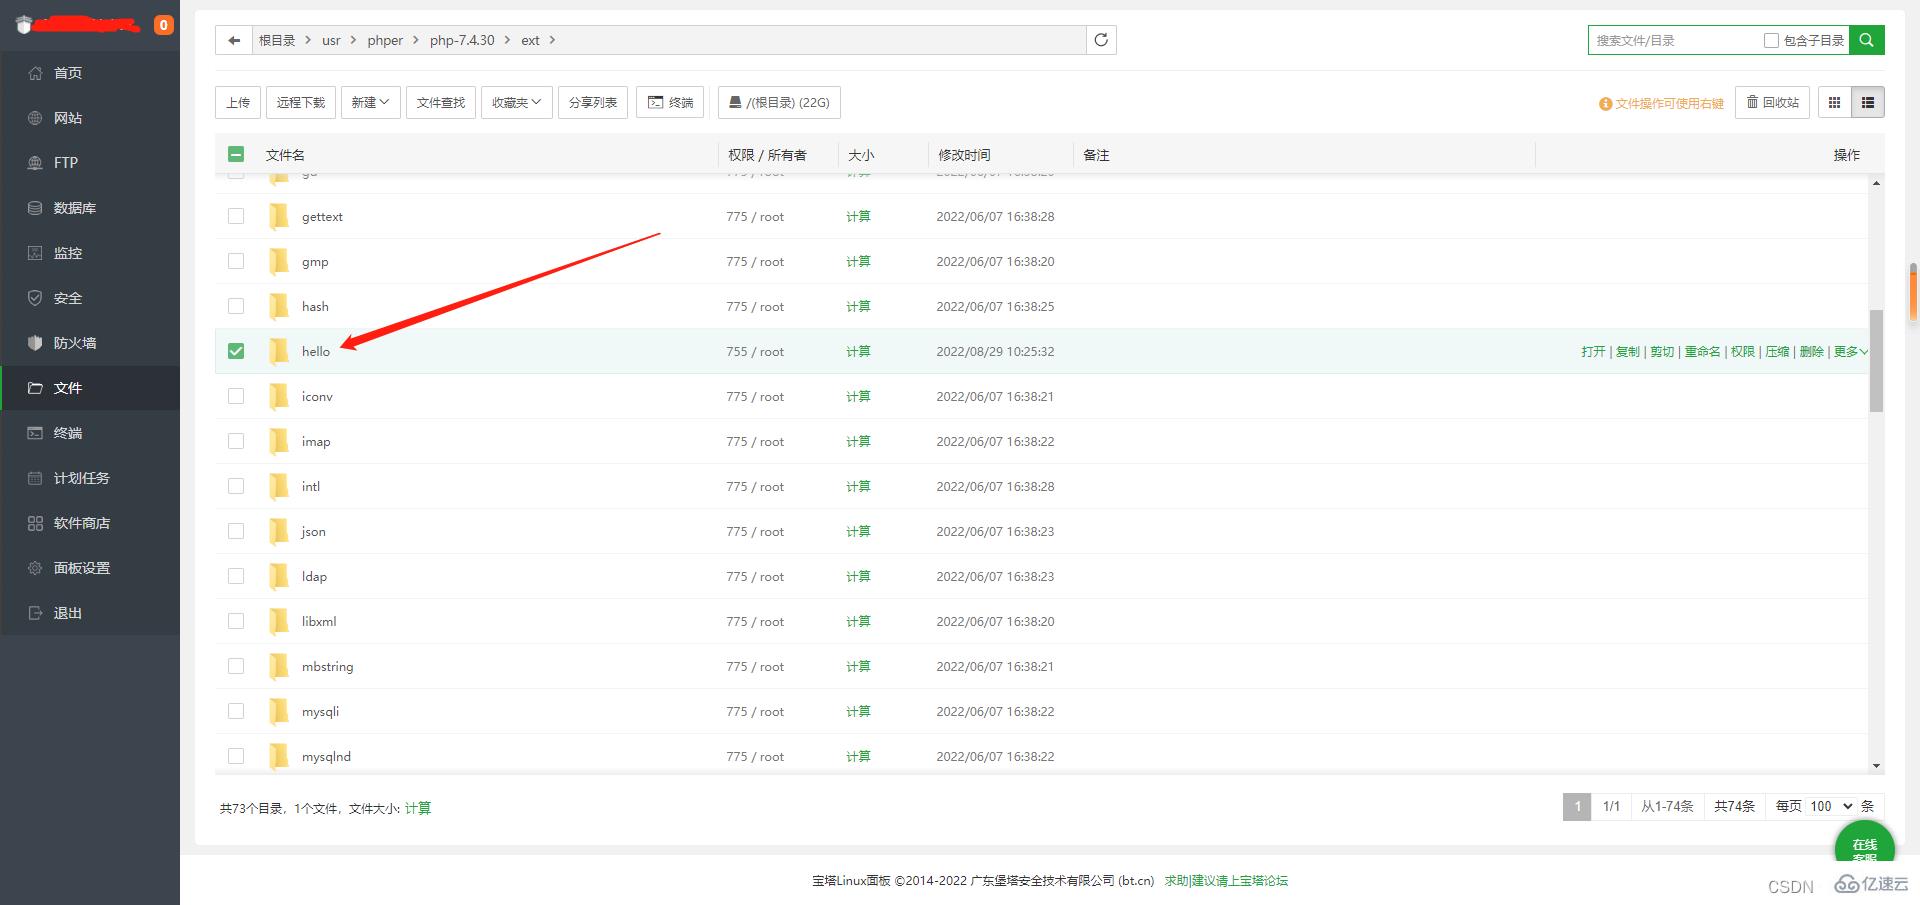Open the ldap folder icon
This screenshot has width=1920, height=905.
[x=279, y=576]
